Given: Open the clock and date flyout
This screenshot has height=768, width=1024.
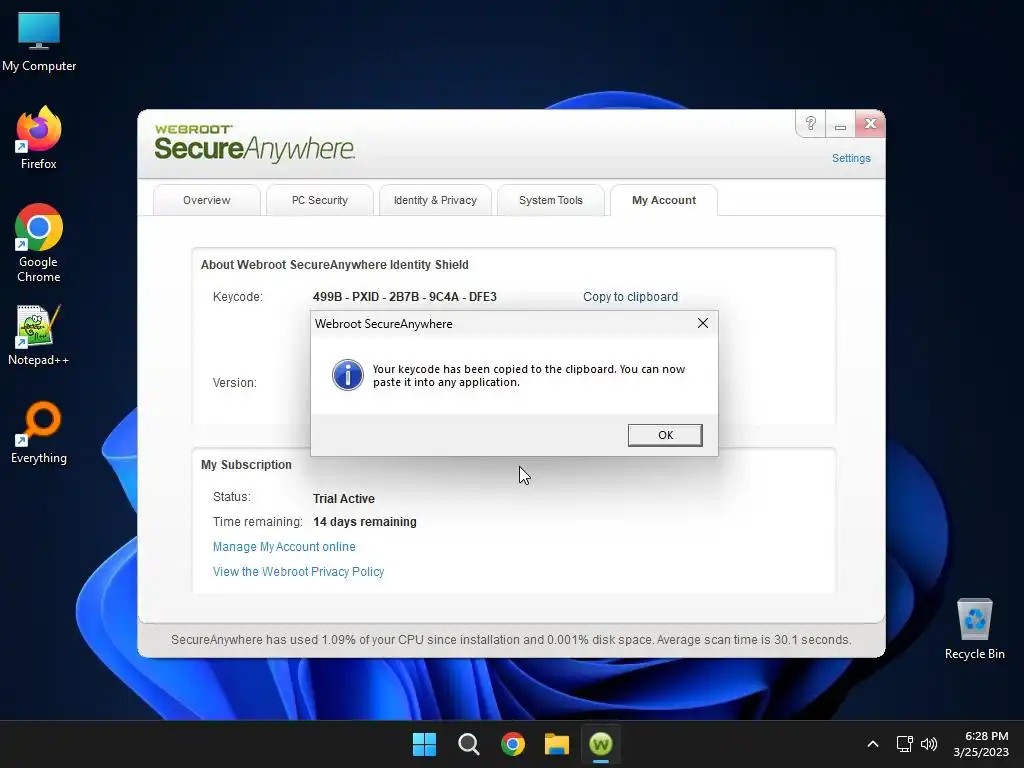Looking at the screenshot, I should tap(981, 744).
